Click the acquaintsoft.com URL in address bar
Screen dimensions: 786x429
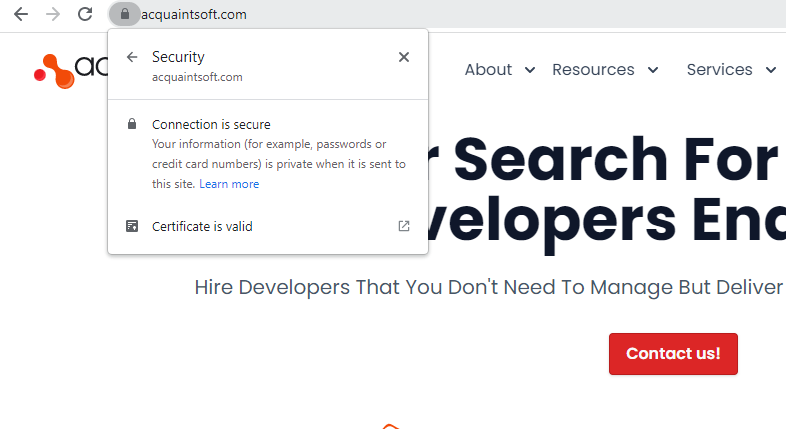tap(195, 14)
